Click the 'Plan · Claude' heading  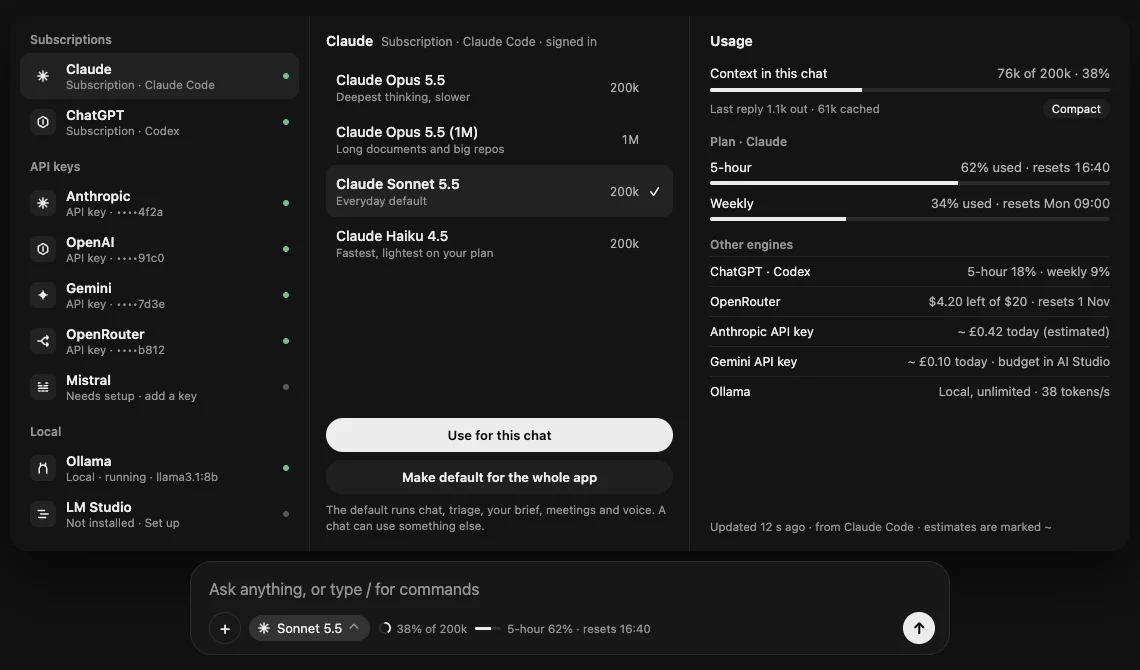748,142
